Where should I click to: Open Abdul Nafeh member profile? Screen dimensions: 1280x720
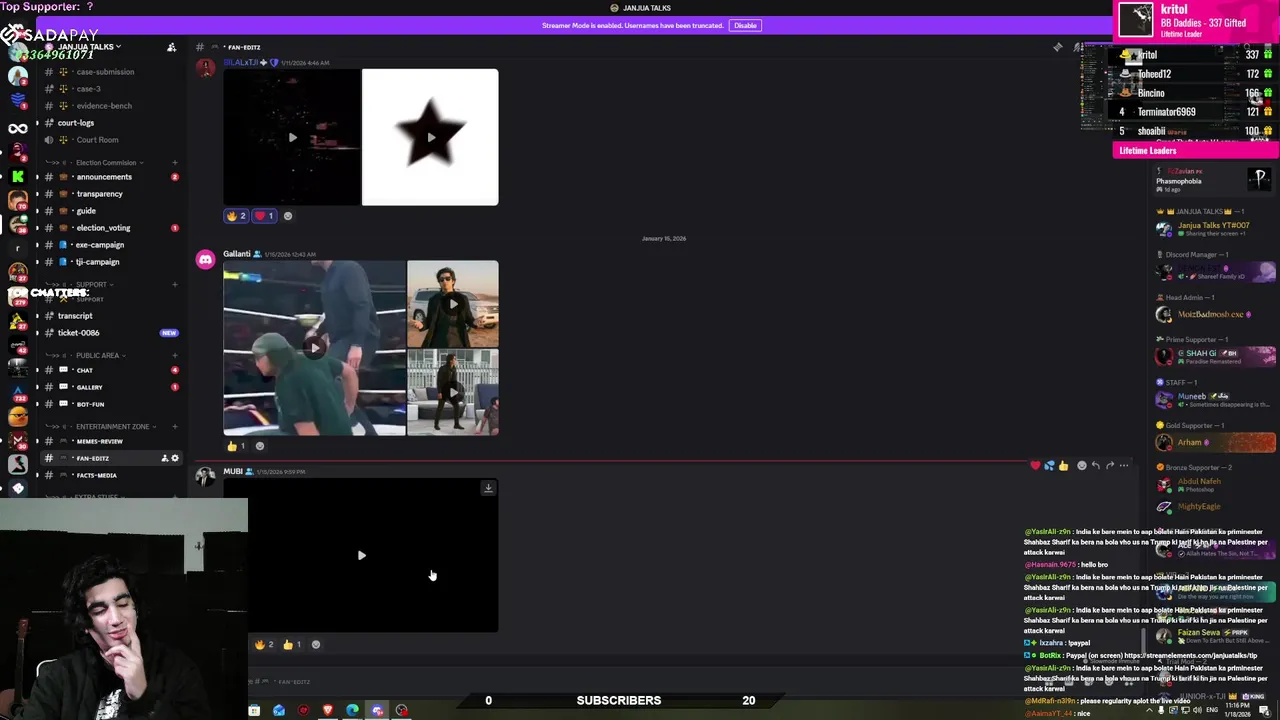click(1215, 485)
